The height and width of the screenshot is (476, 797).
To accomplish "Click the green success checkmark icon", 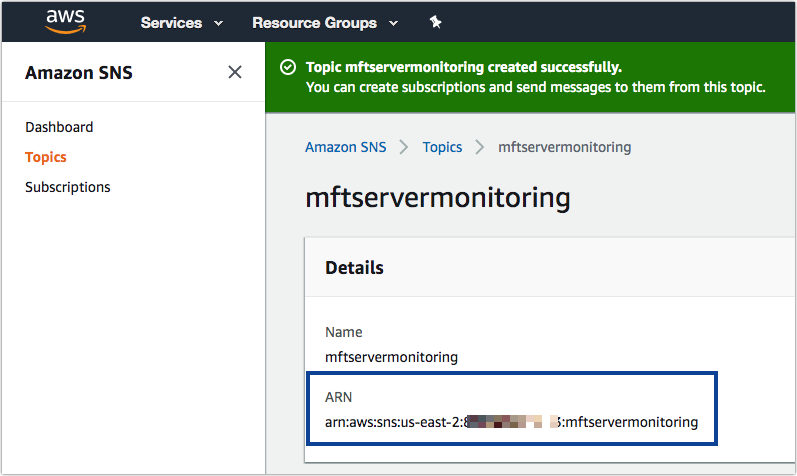I will point(288,68).
